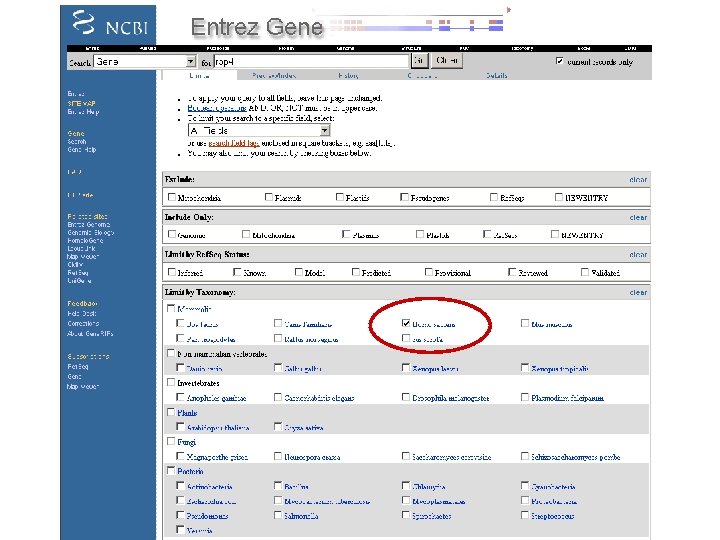Select the Details tab
Image resolution: width=720 pixels, height=540 pixels.
[496, 75]
